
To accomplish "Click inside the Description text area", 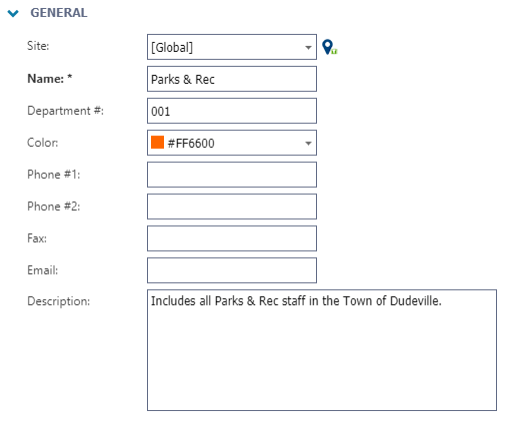I will click(322, 350).
